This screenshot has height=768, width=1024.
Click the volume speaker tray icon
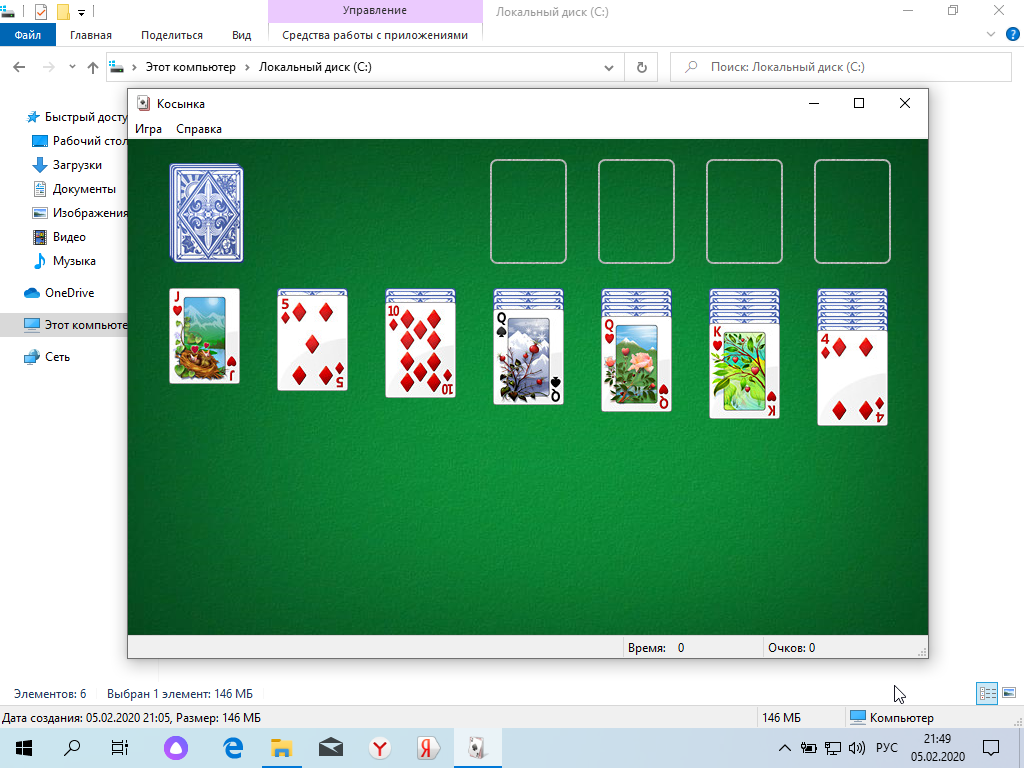pos(856,748)
